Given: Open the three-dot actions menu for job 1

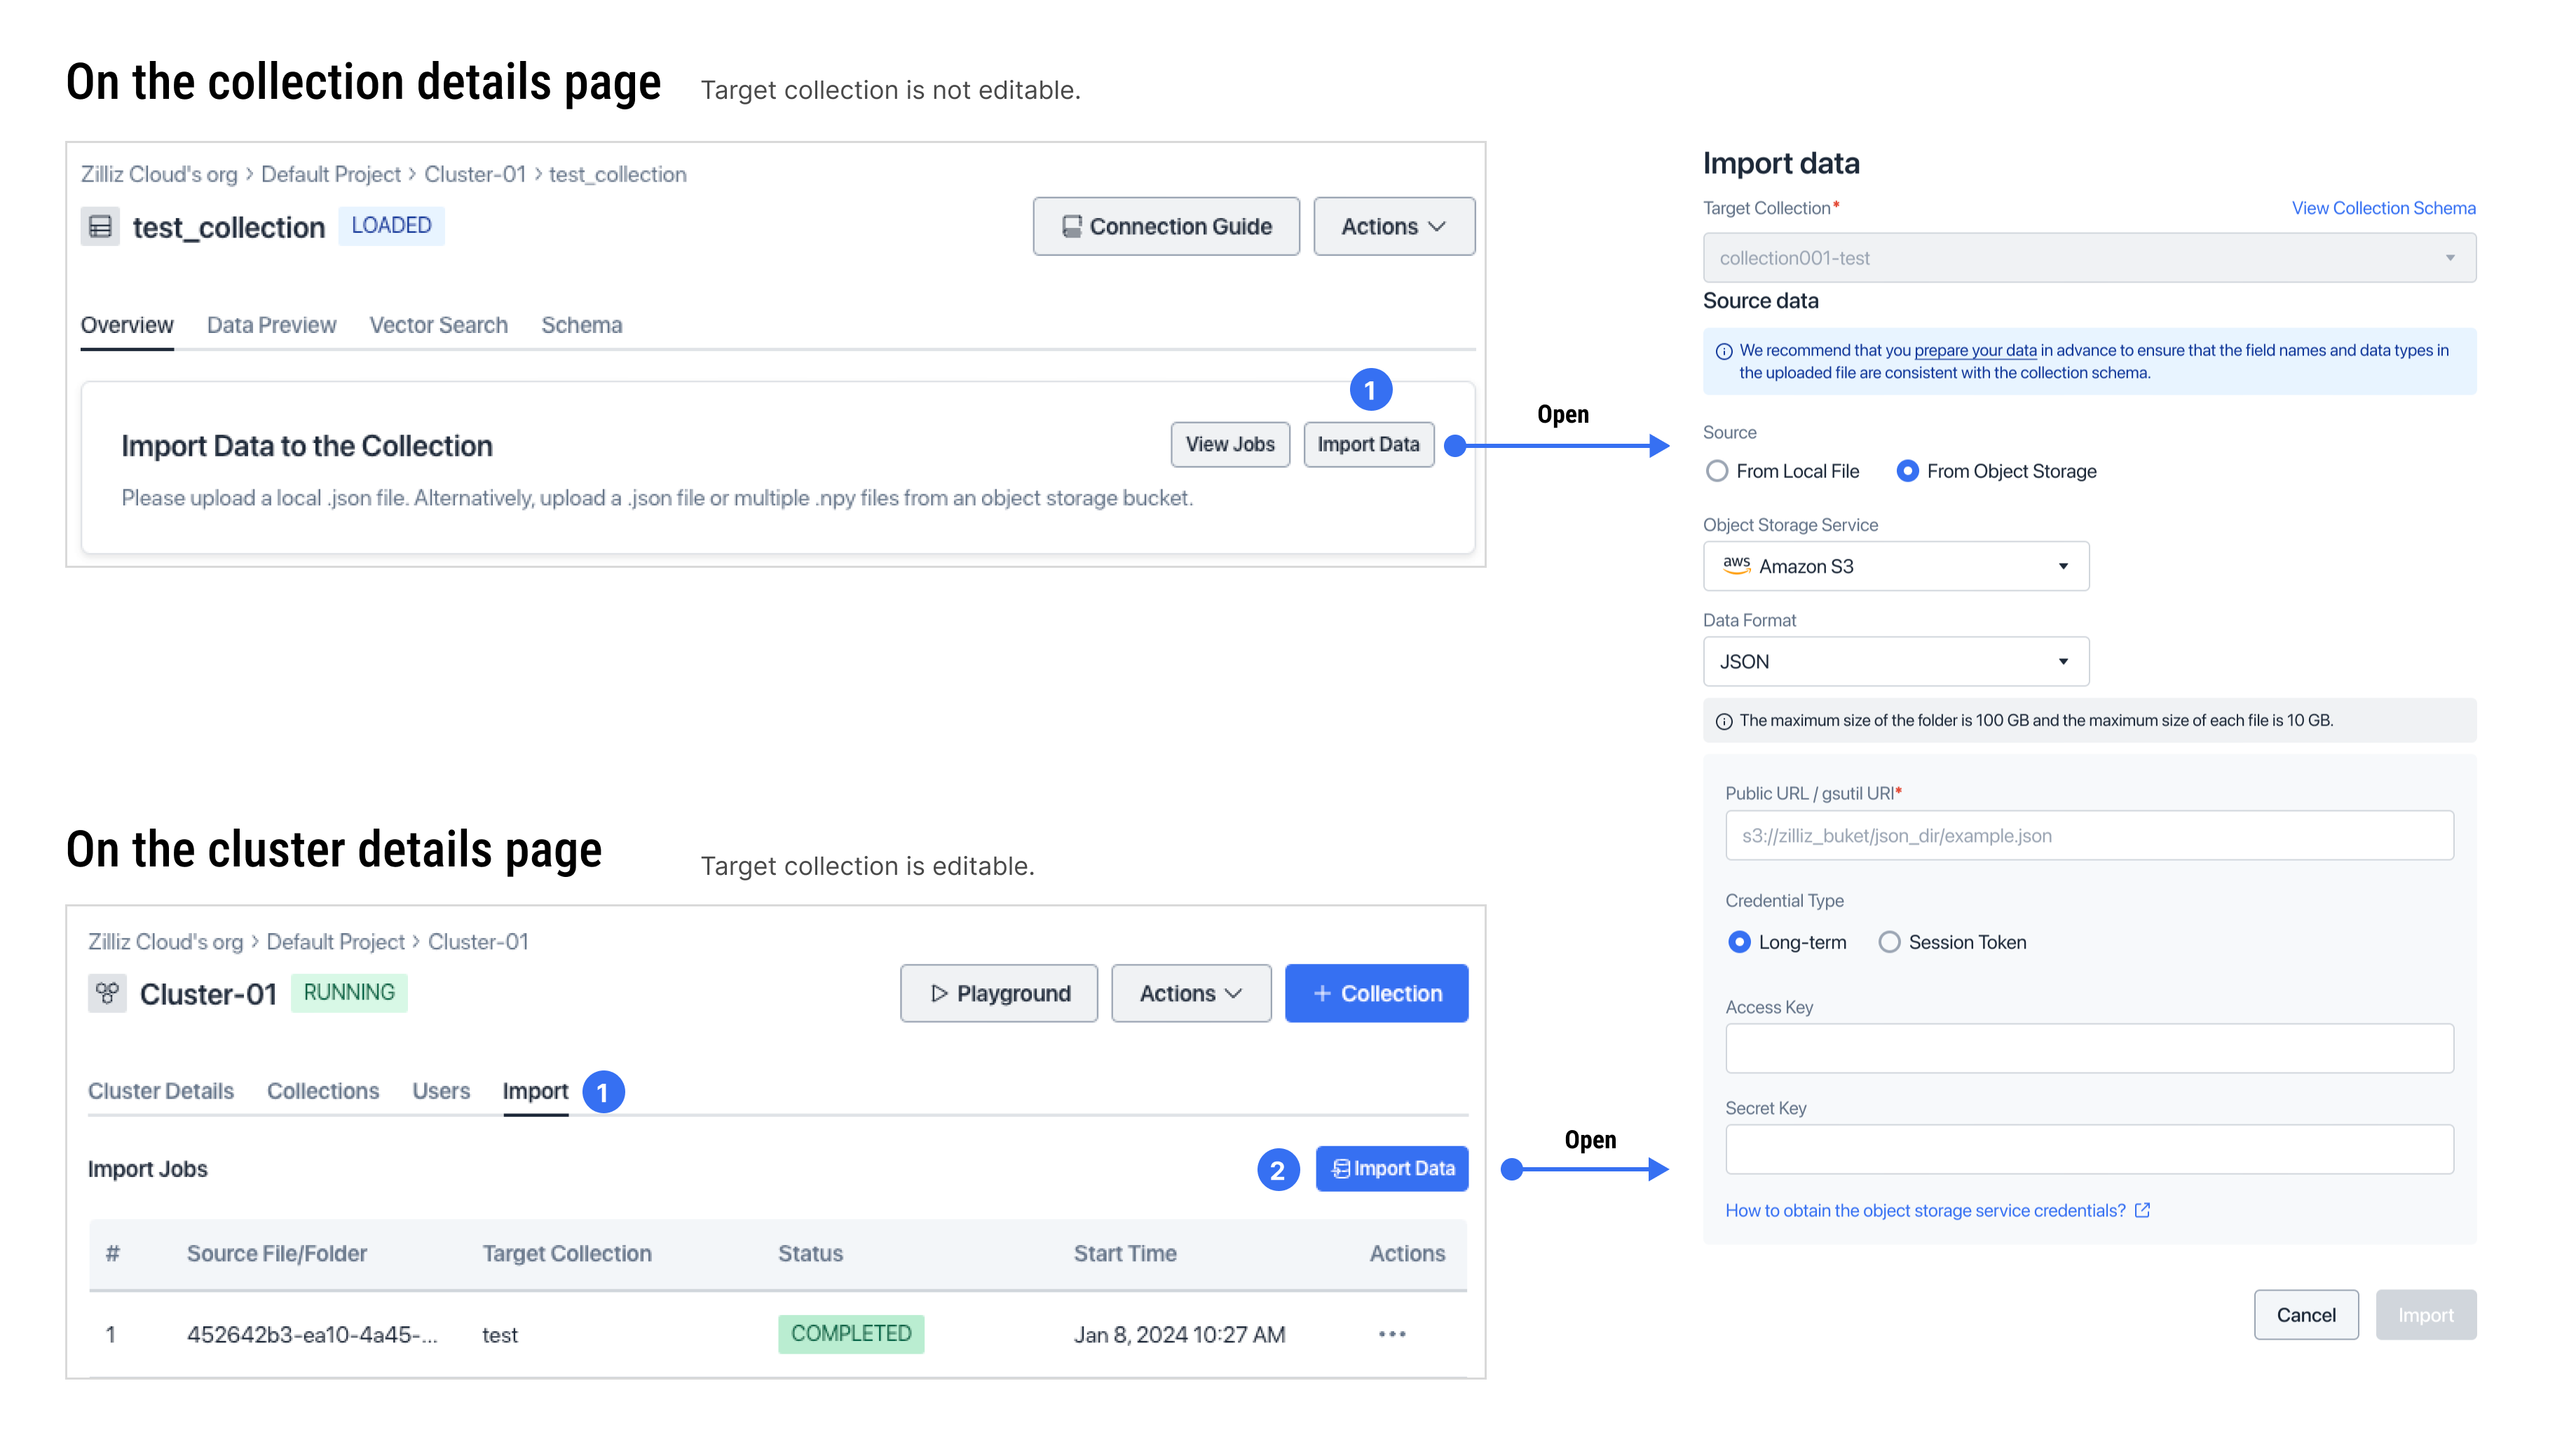Looking at the screenshot, I should pos(1392,1334).
